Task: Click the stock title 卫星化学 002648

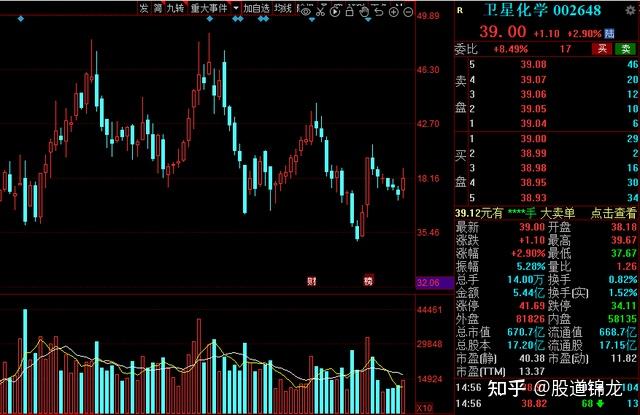Action: [x=542, y=10]
